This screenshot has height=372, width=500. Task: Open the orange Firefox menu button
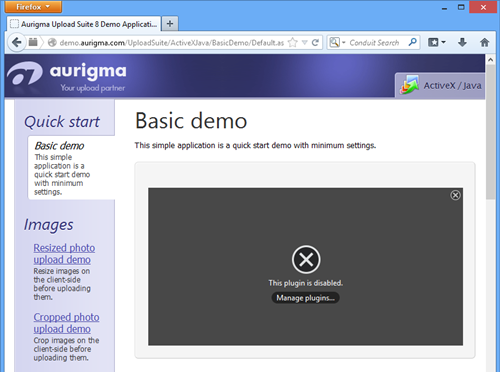tap(33, 7)
